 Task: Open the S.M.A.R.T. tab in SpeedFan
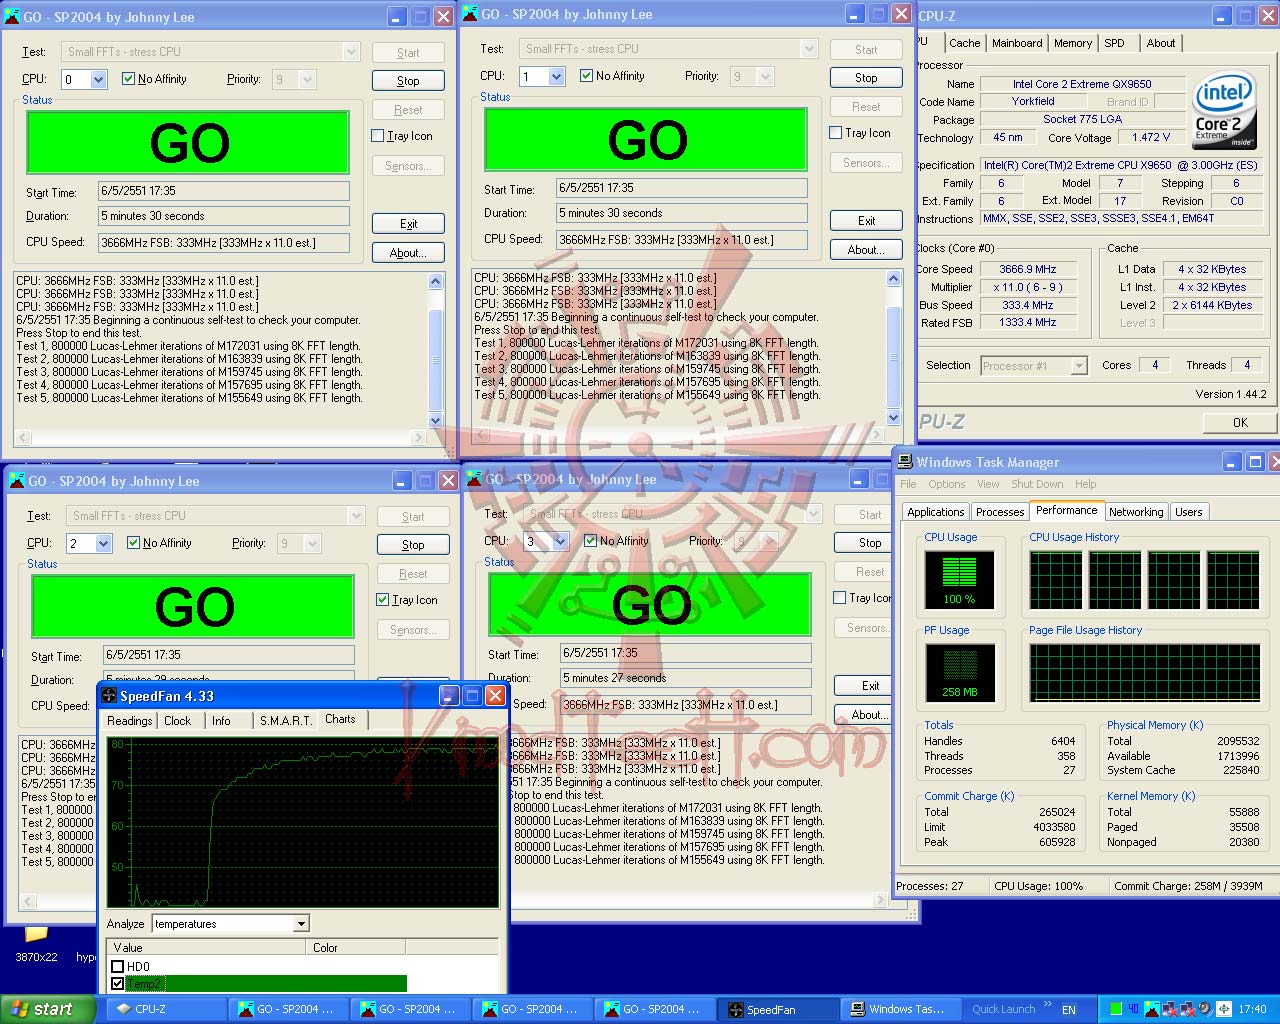click(x=286, y=721)
